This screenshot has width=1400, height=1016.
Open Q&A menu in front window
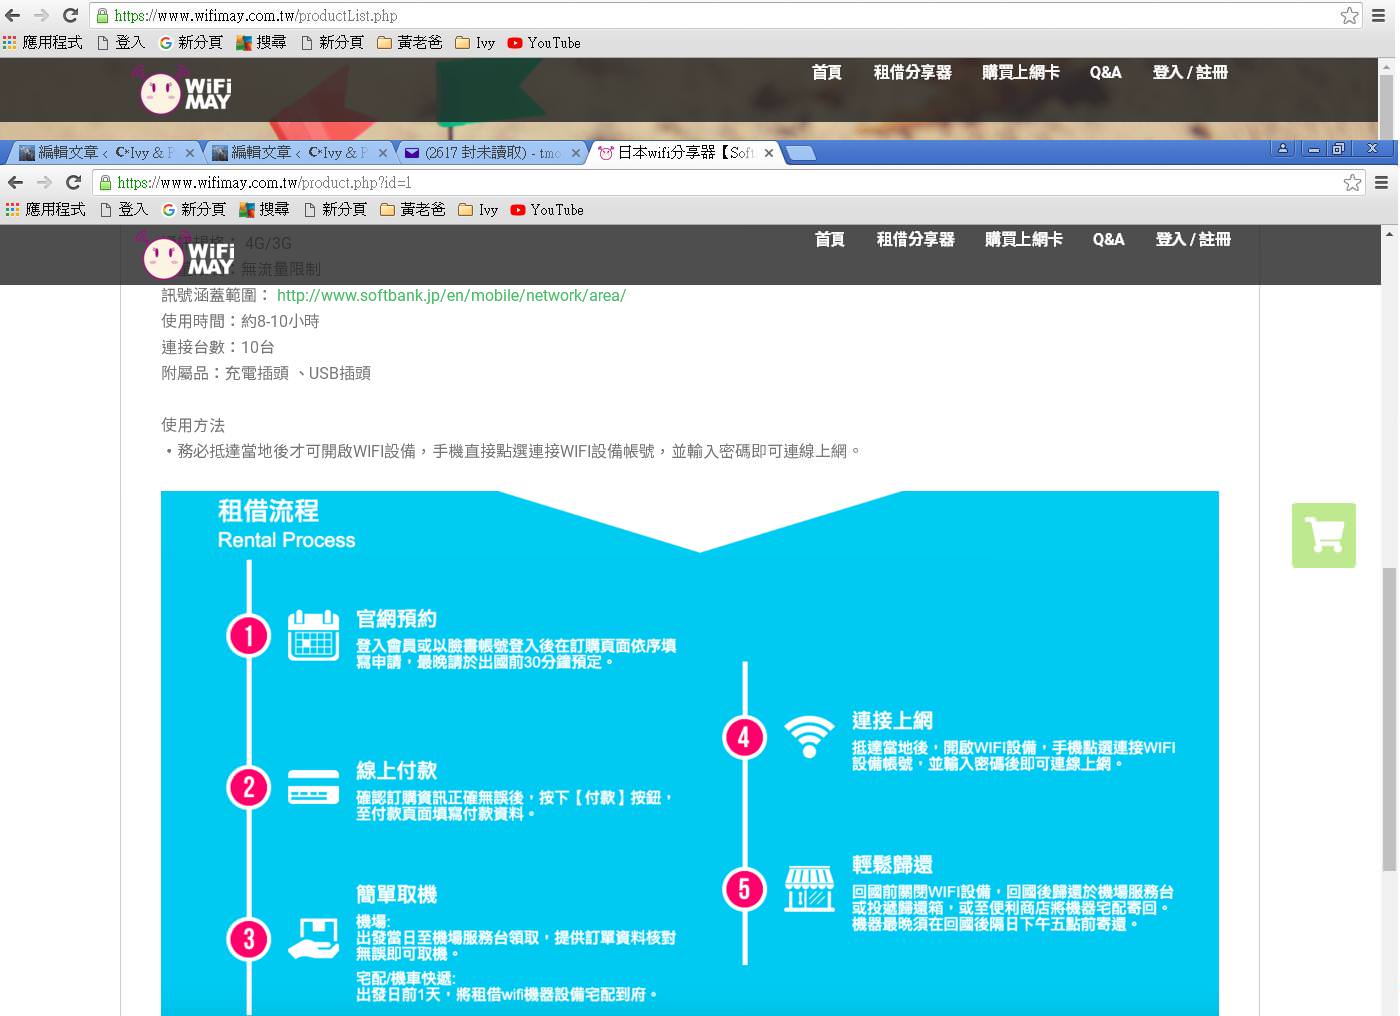pyautogui.click(x=1109, y=239)
